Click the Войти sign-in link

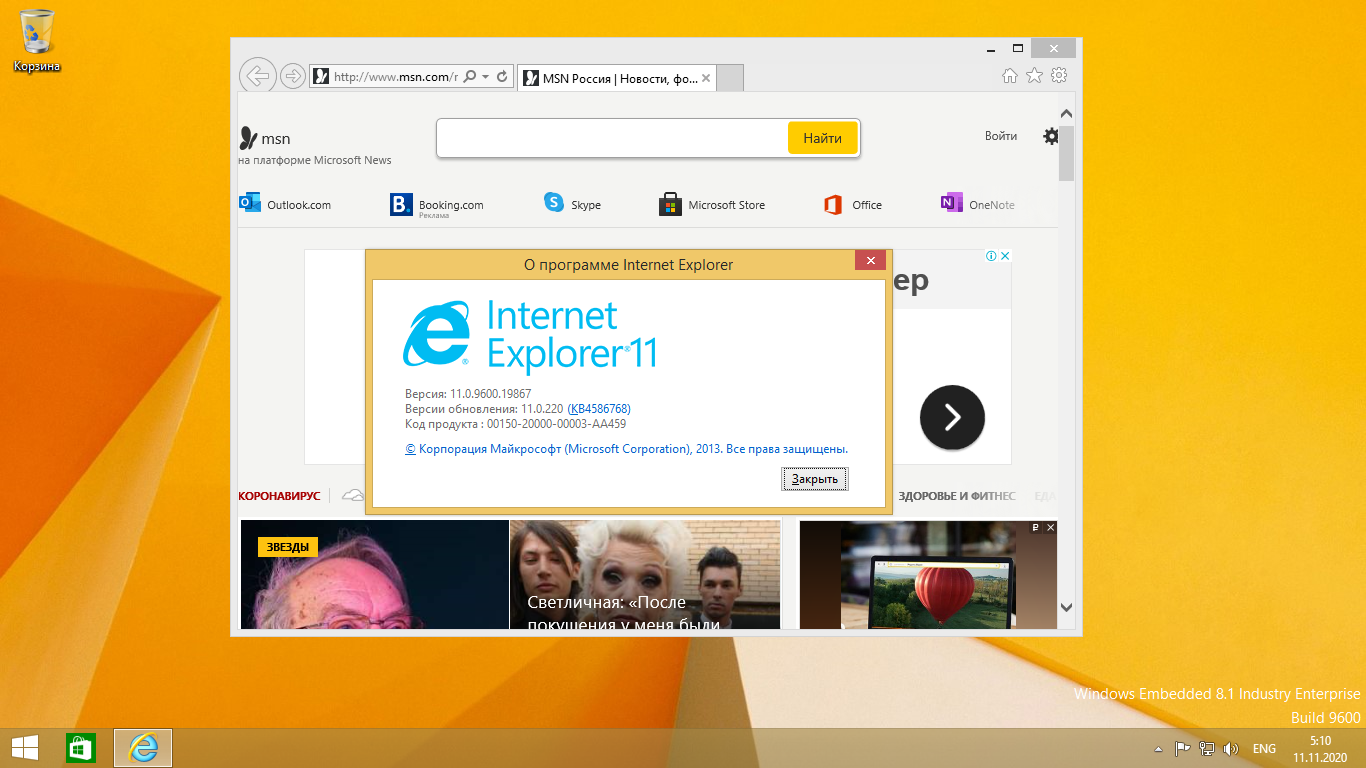pyautogui.click(x=1000, y=136)
